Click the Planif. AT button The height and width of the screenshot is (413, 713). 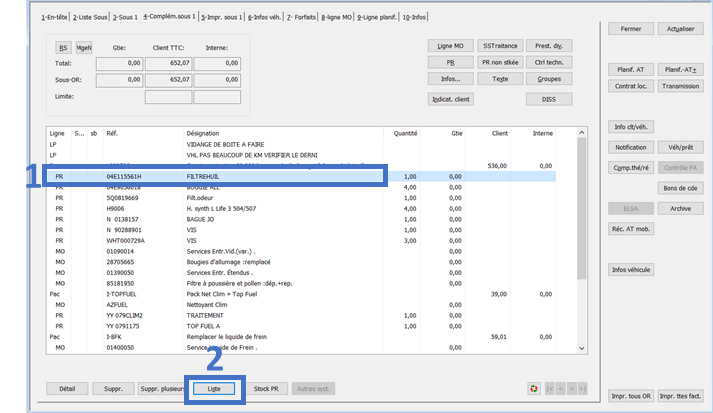point(631,70)
